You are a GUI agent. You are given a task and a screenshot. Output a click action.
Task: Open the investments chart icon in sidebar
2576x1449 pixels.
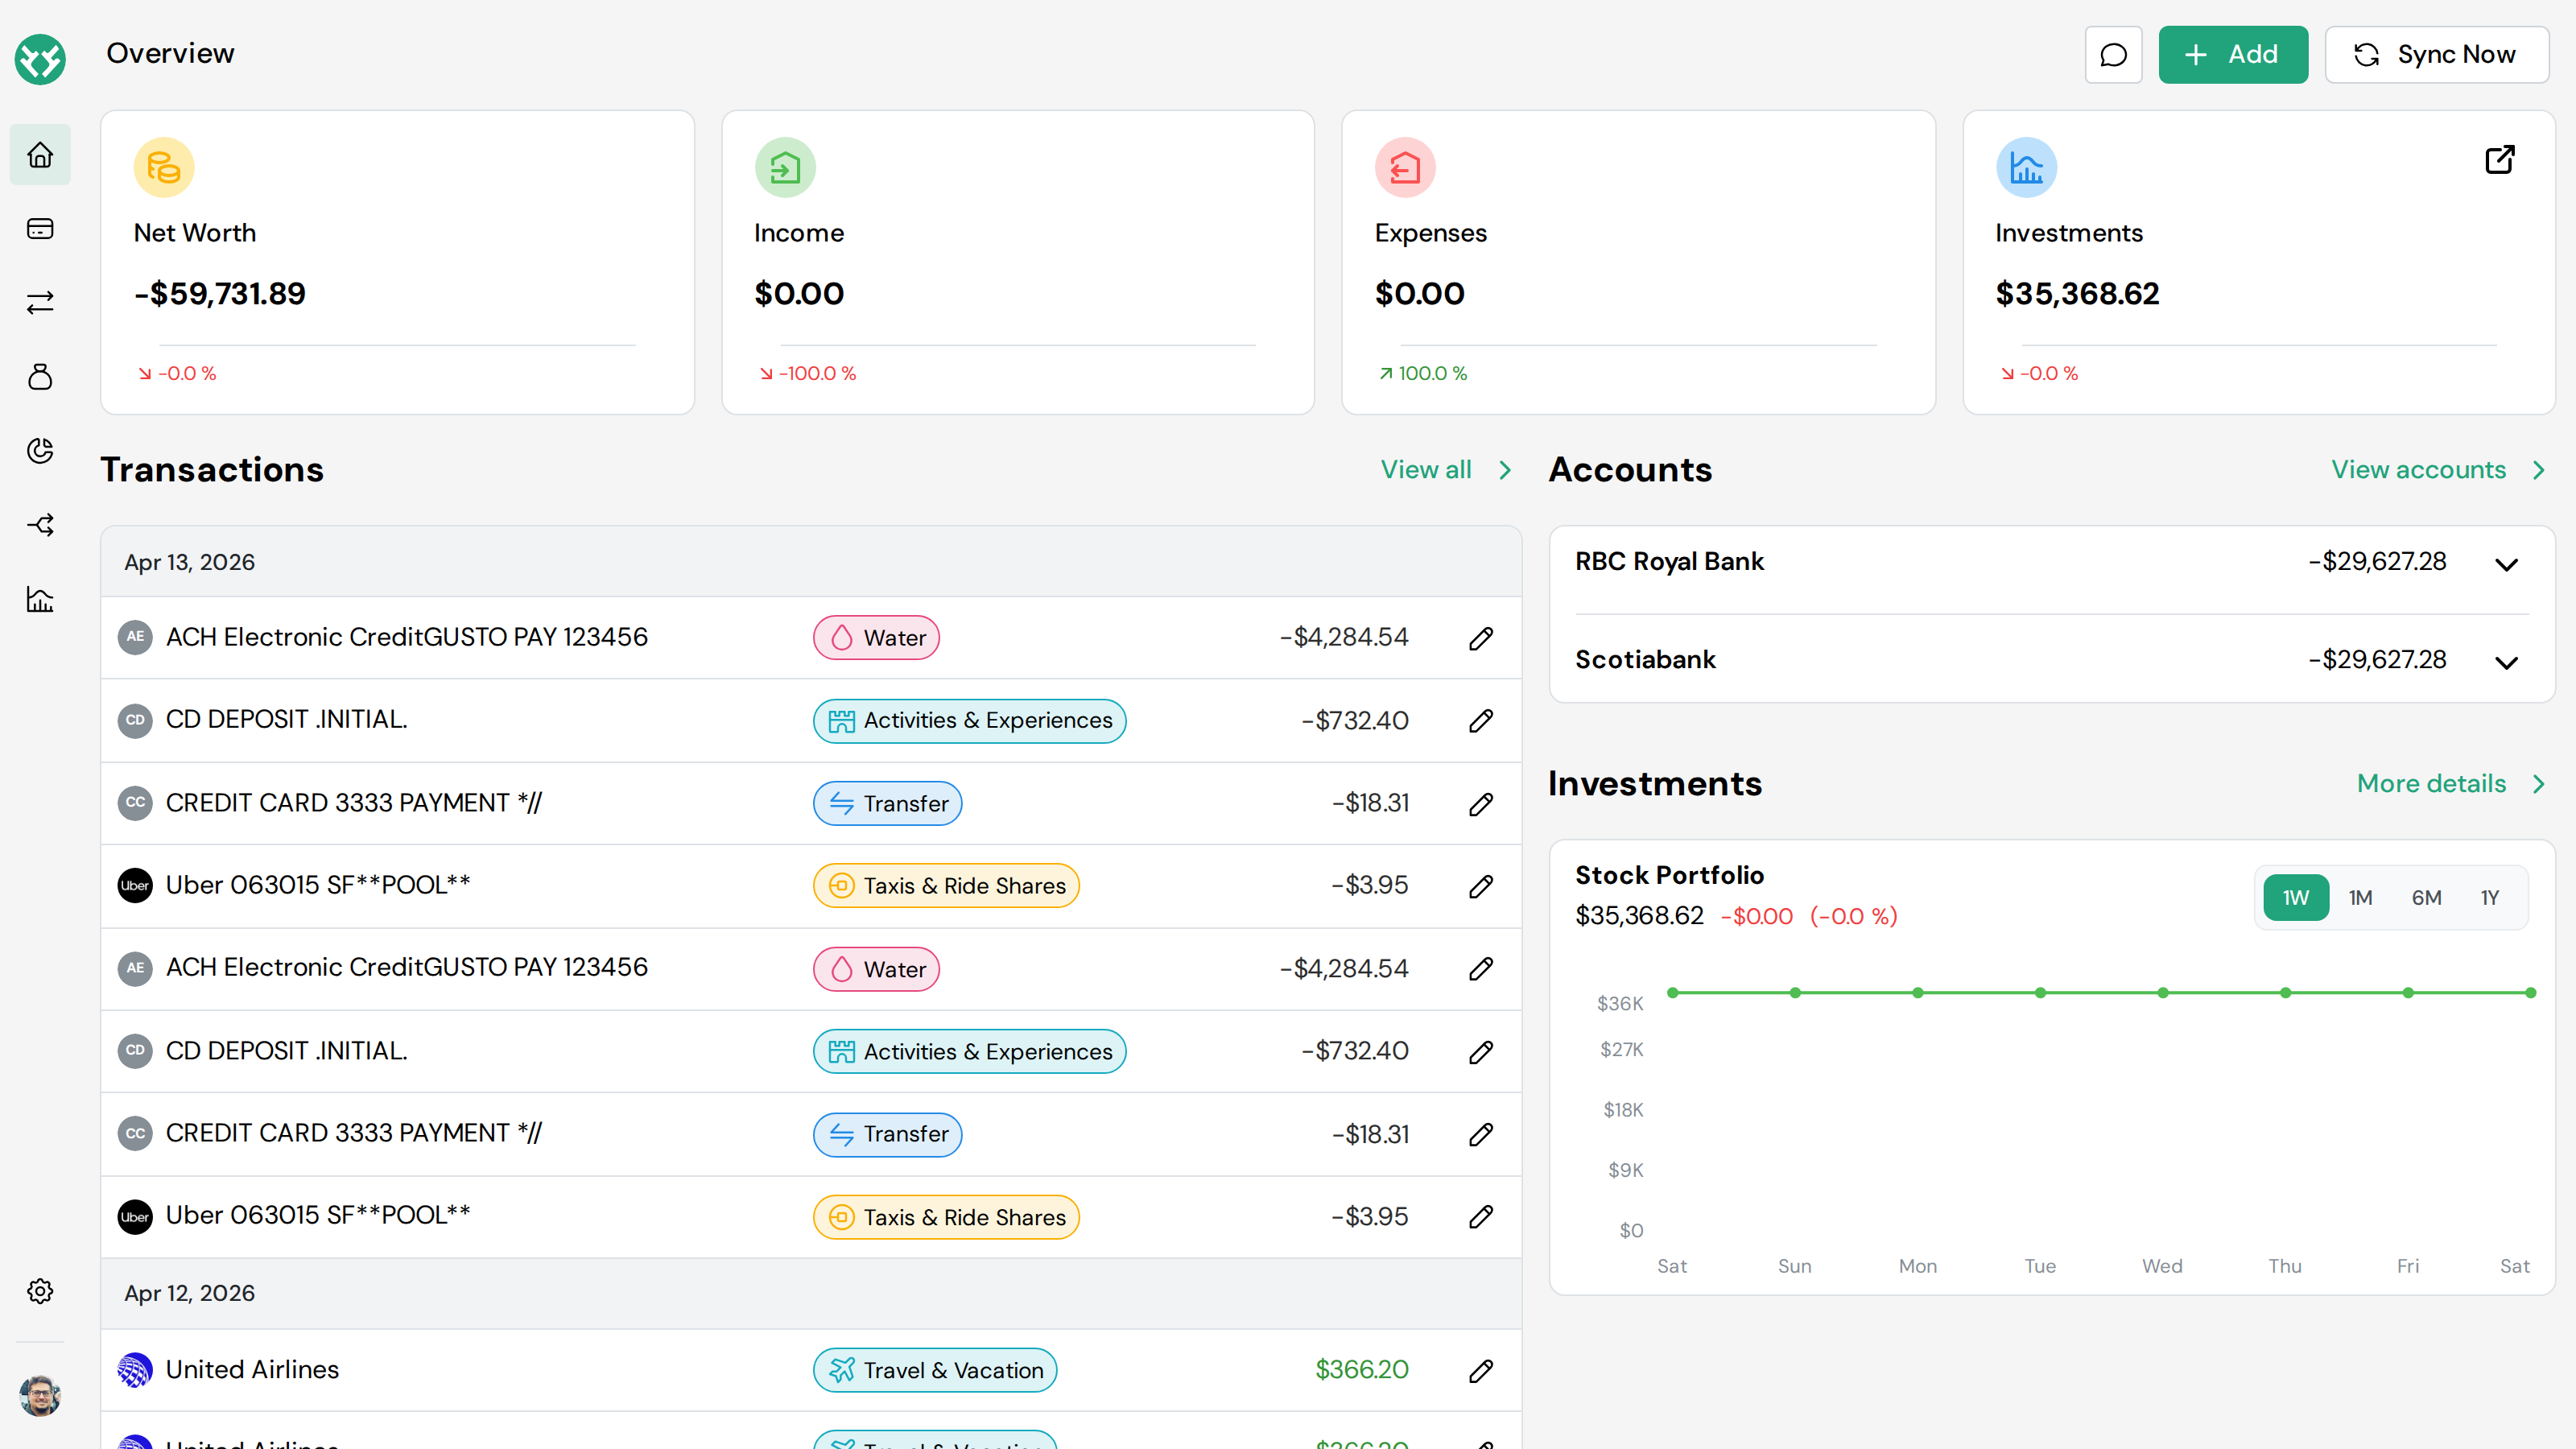40,599
